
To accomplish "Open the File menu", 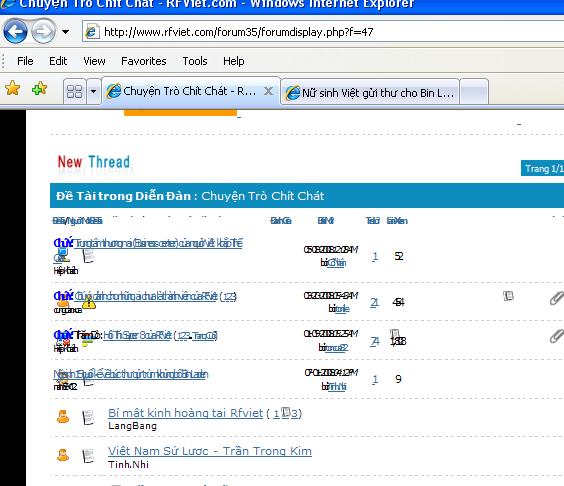I will pos(25,61).
